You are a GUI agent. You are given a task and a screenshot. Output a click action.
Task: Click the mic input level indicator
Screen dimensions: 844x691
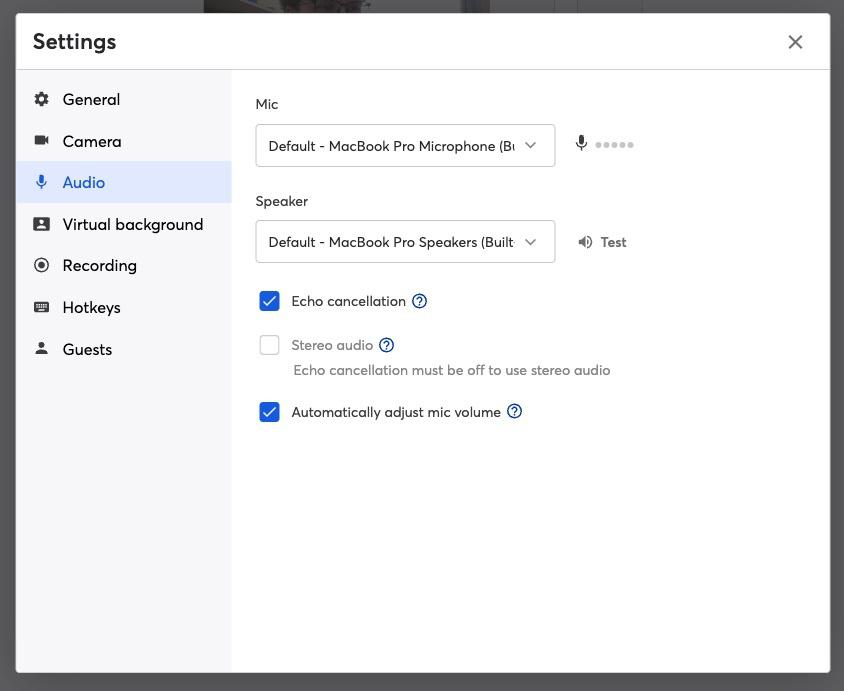click(613, 145)
